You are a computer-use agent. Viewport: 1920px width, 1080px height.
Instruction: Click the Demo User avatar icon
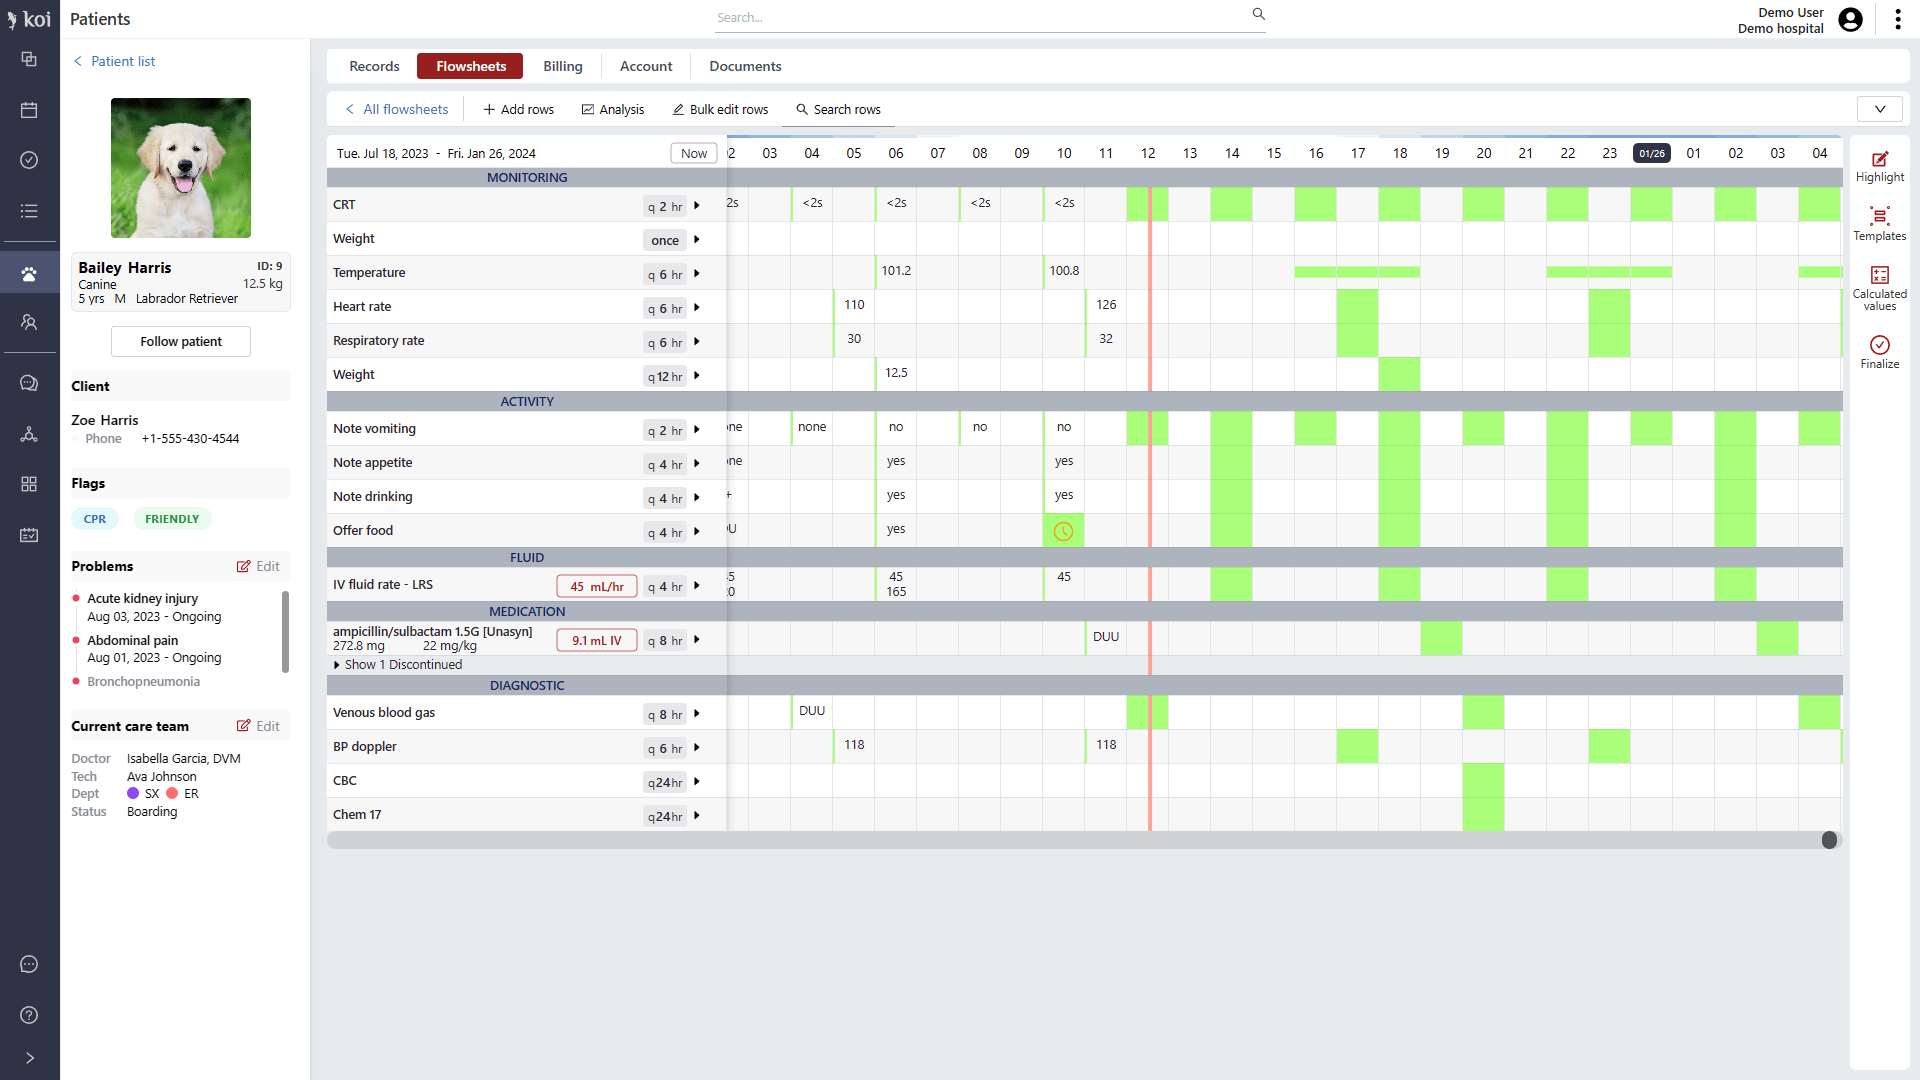point(1851,19)
